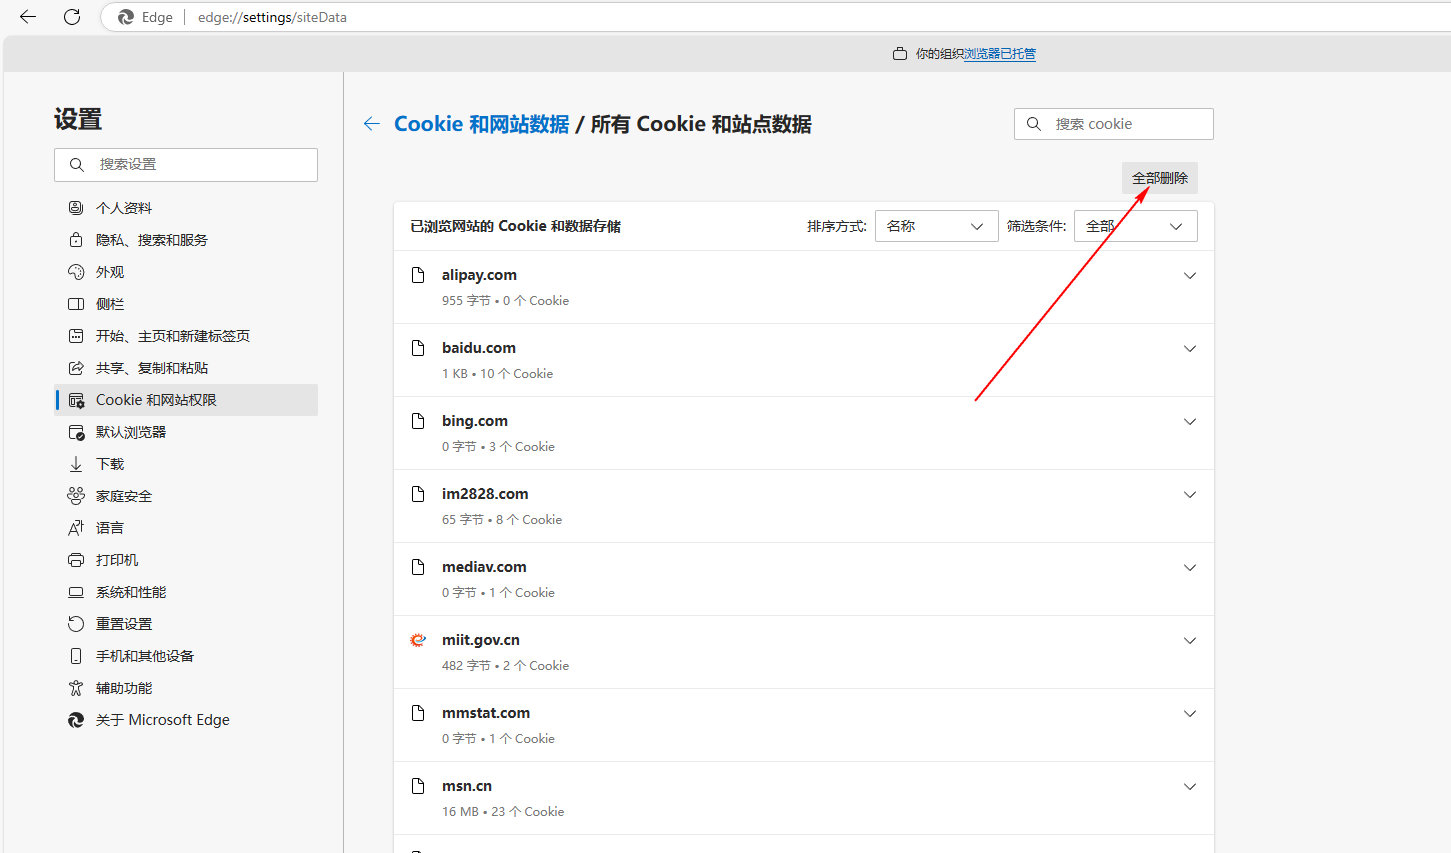Click the 系统和性能 laptop icon
1451x853 pixels.
pos(76,592)
